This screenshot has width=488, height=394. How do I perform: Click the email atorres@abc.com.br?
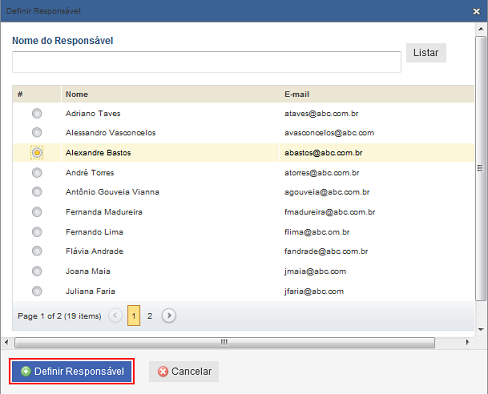click(322, 173)
